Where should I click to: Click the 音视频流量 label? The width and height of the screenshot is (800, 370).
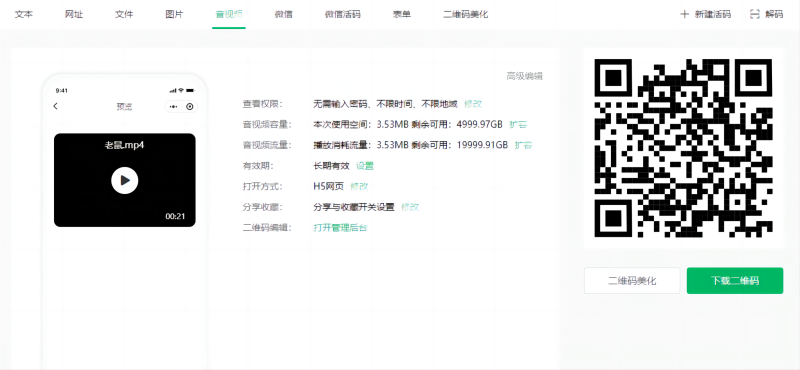point(267,145)
